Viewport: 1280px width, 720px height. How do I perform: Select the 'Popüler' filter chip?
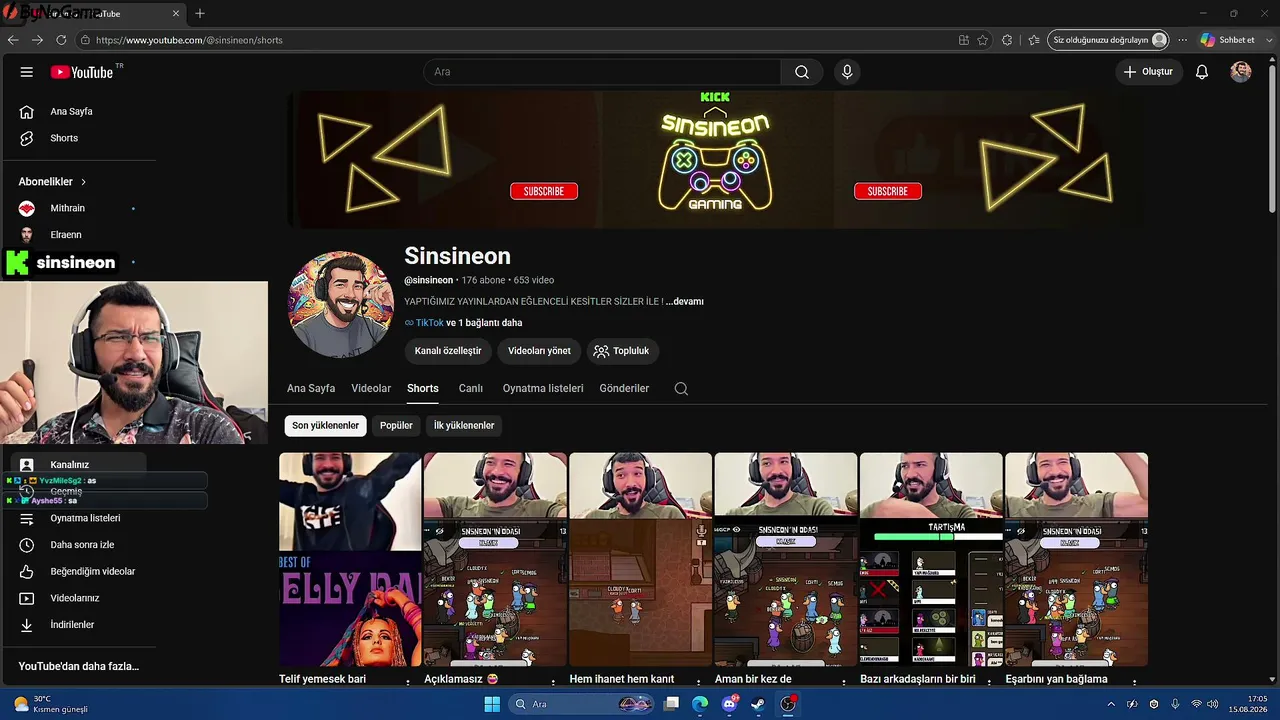396,426
